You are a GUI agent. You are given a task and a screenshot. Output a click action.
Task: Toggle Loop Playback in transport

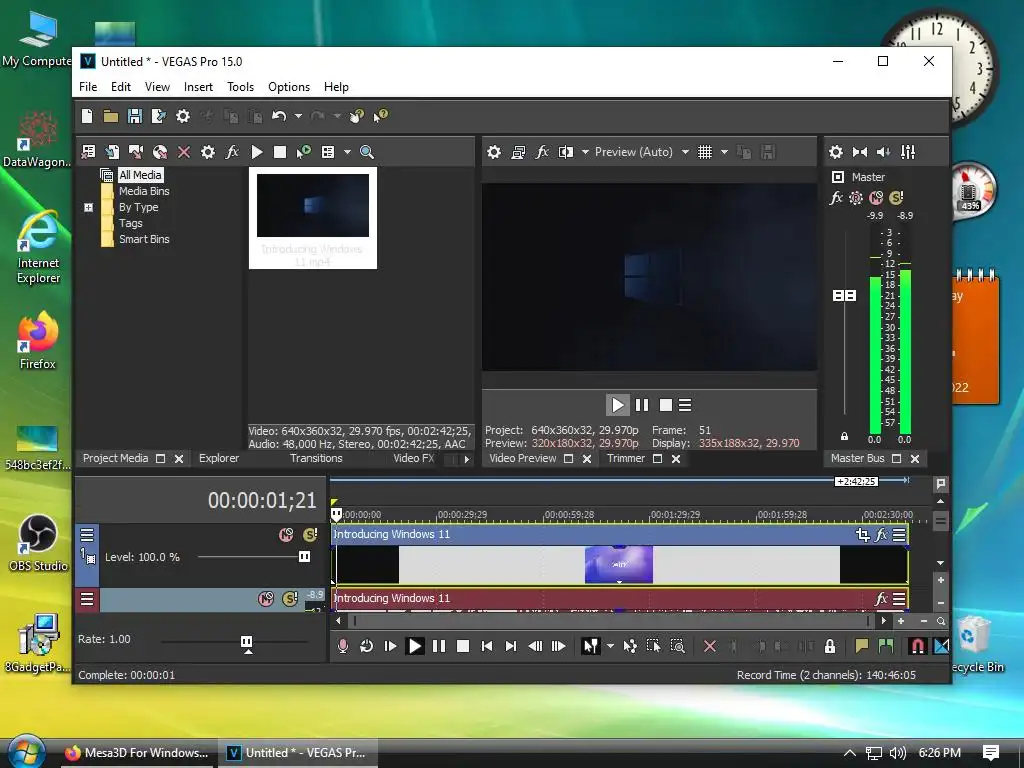click(366, 647)
